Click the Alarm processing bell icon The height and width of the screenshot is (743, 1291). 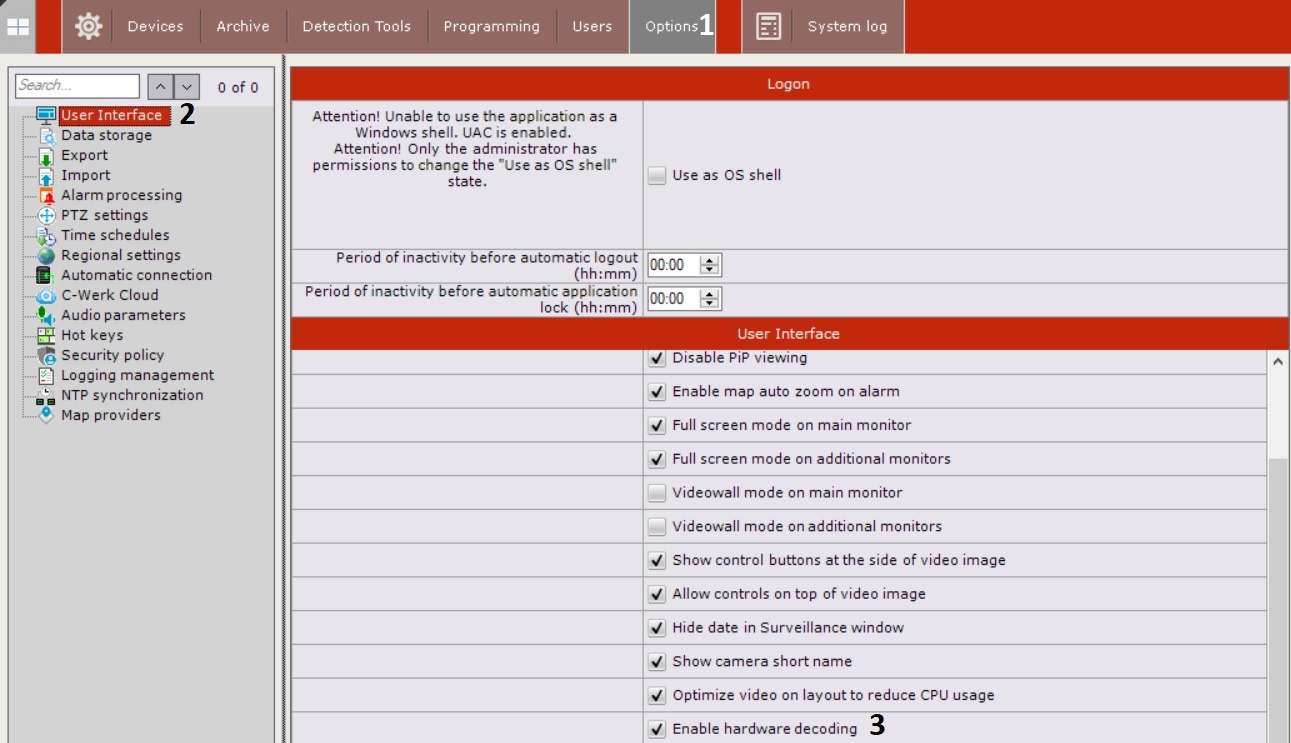(x=46, y=196)
